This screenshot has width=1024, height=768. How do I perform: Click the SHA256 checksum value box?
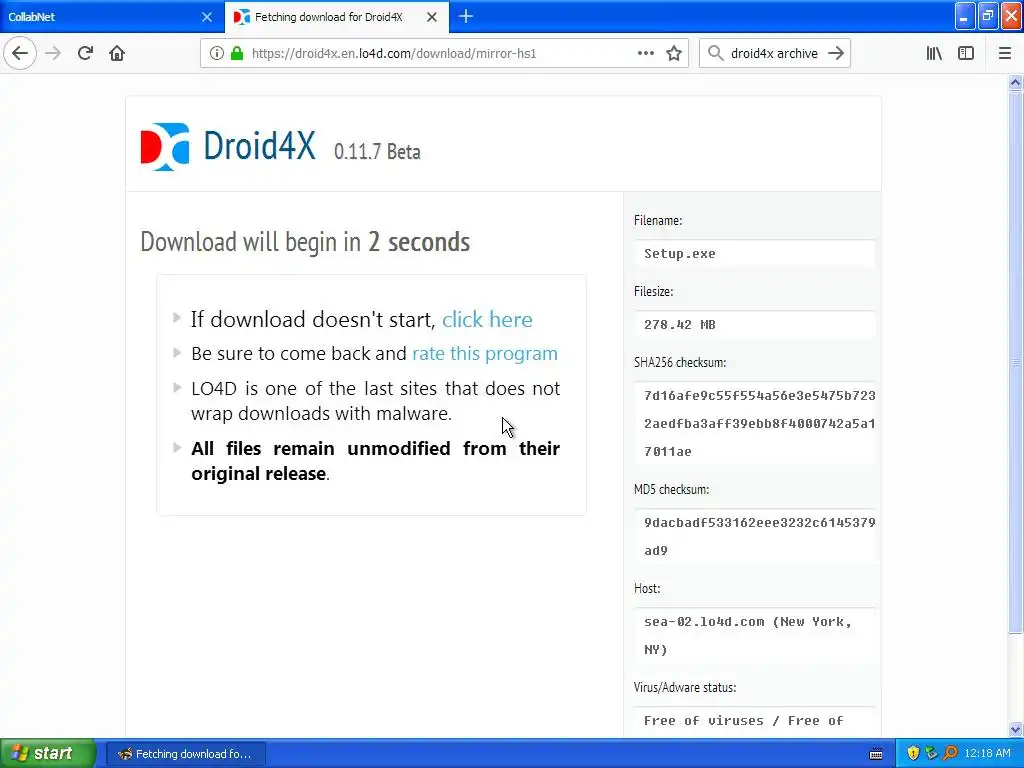point(754,423)
